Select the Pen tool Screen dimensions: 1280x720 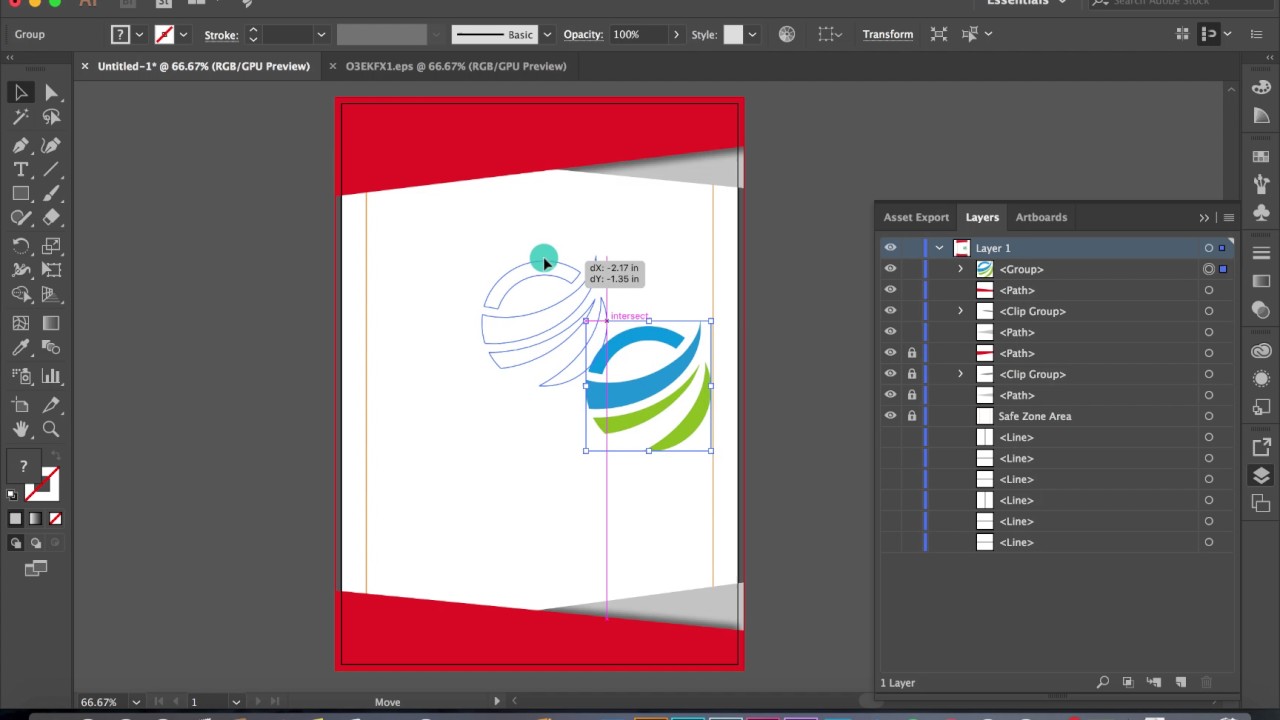pos(21,145)
